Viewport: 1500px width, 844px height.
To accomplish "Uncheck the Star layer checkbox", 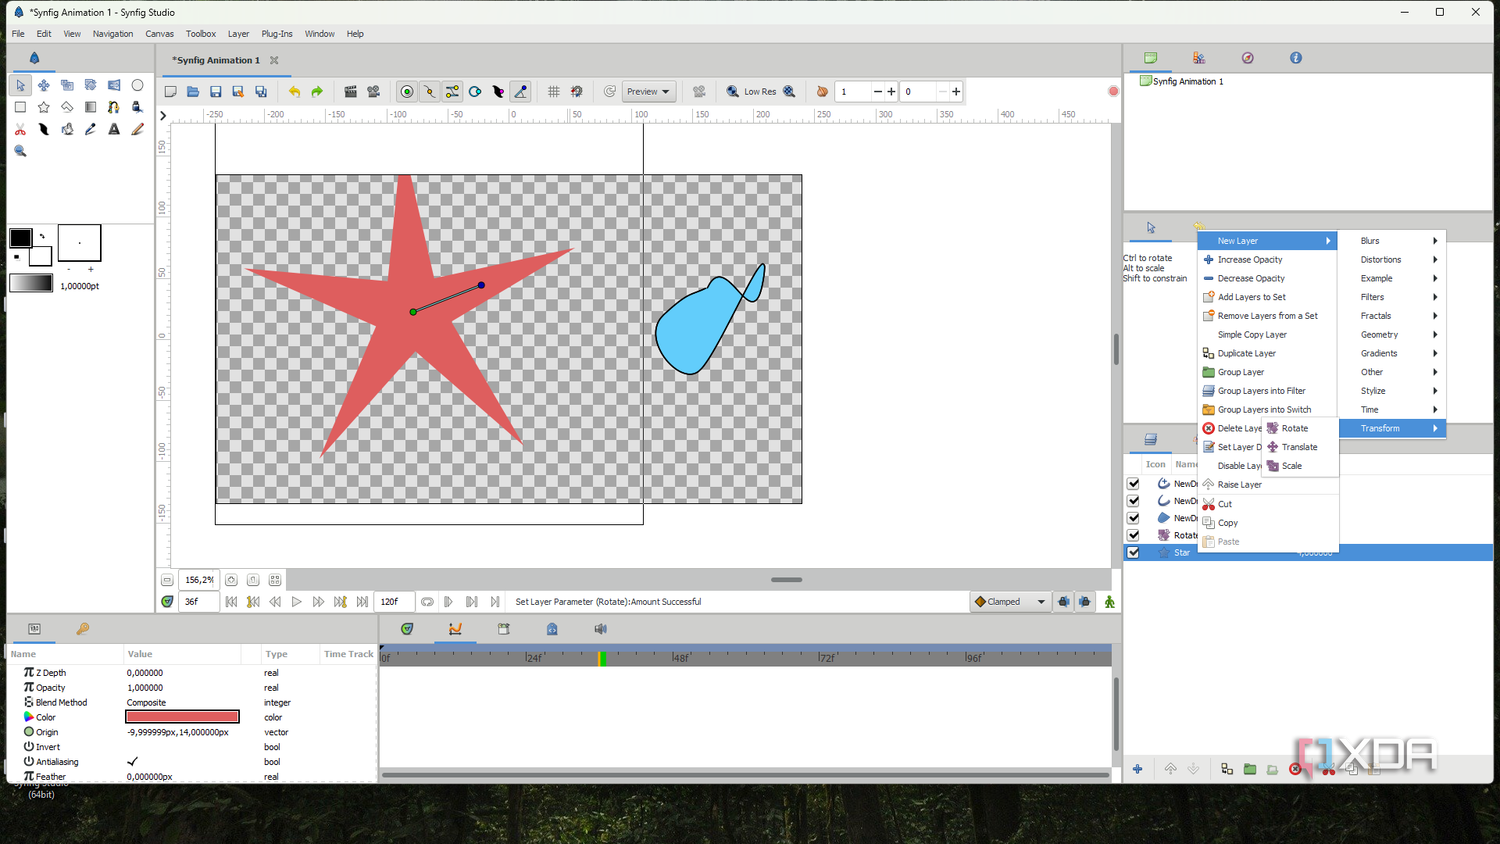I will (1133, 552).
